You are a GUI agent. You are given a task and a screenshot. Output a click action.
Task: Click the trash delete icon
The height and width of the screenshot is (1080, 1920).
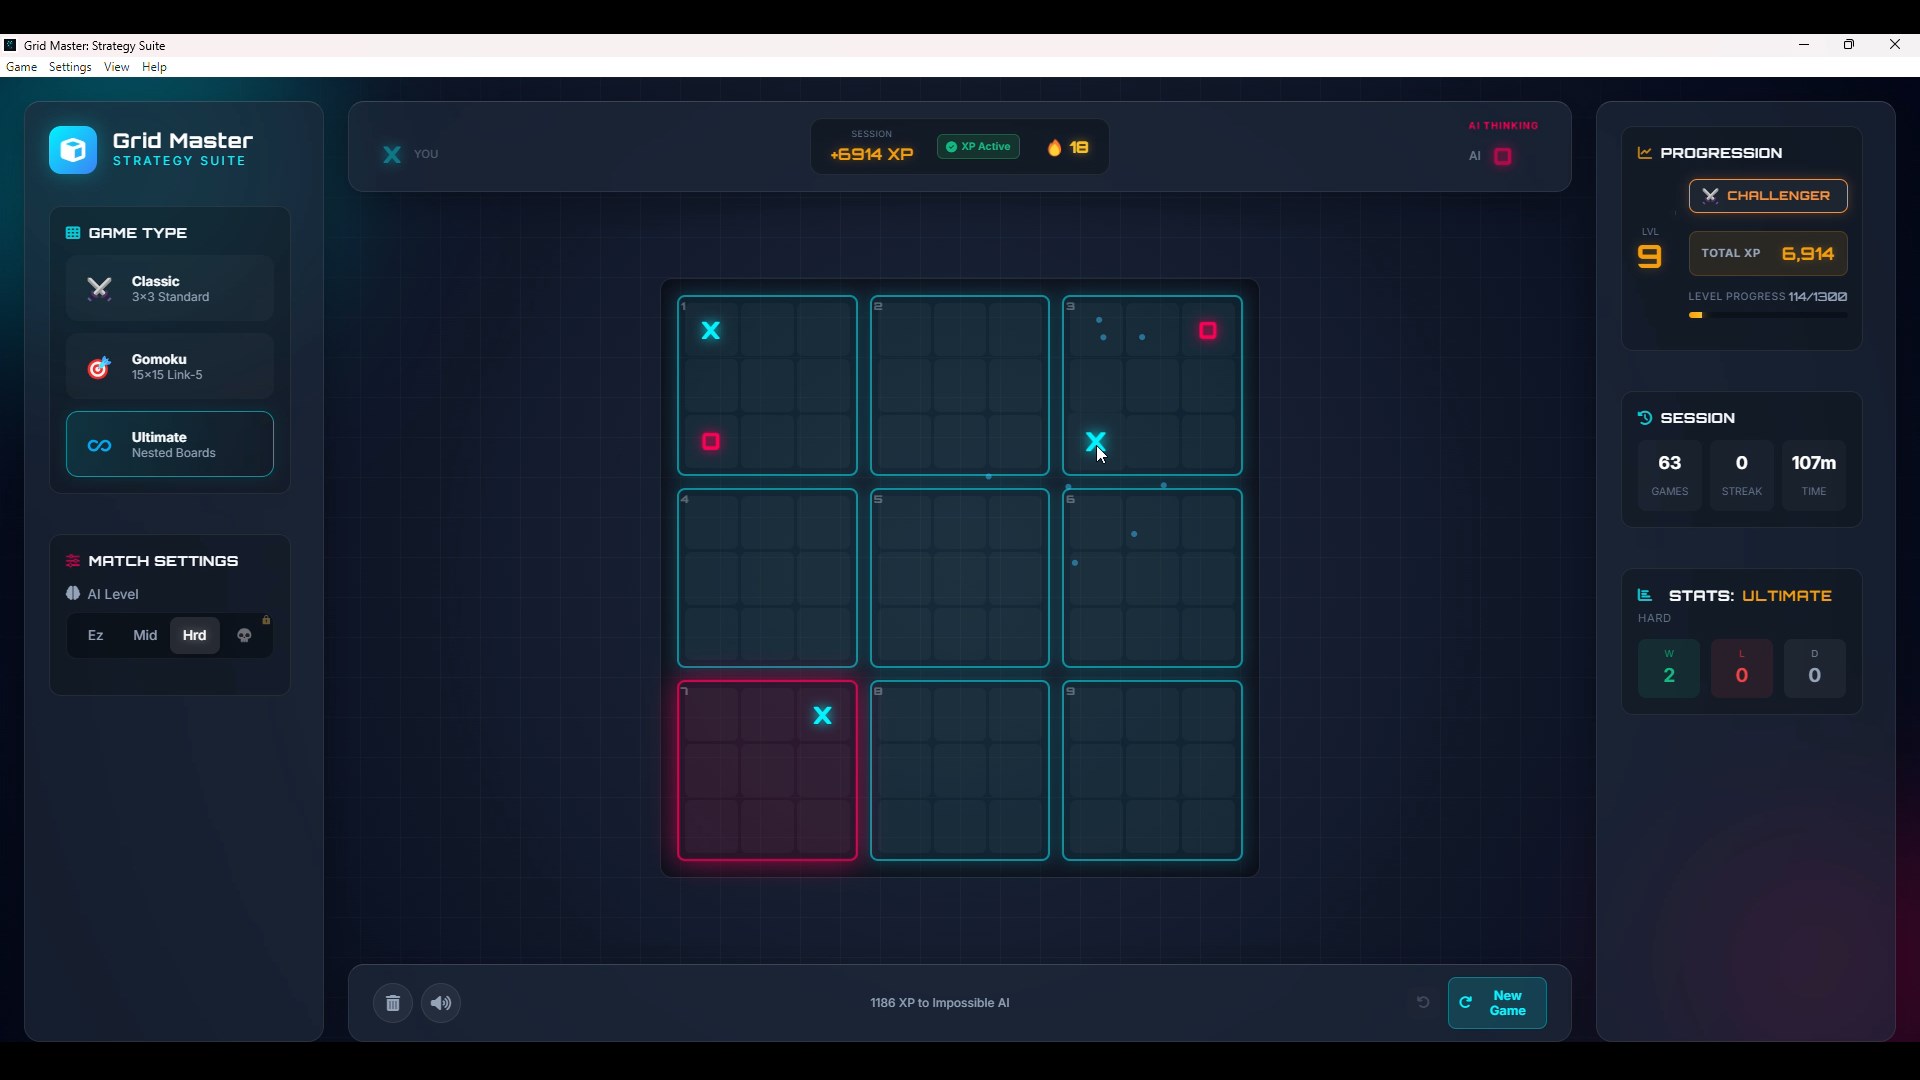coord(393,1003)
